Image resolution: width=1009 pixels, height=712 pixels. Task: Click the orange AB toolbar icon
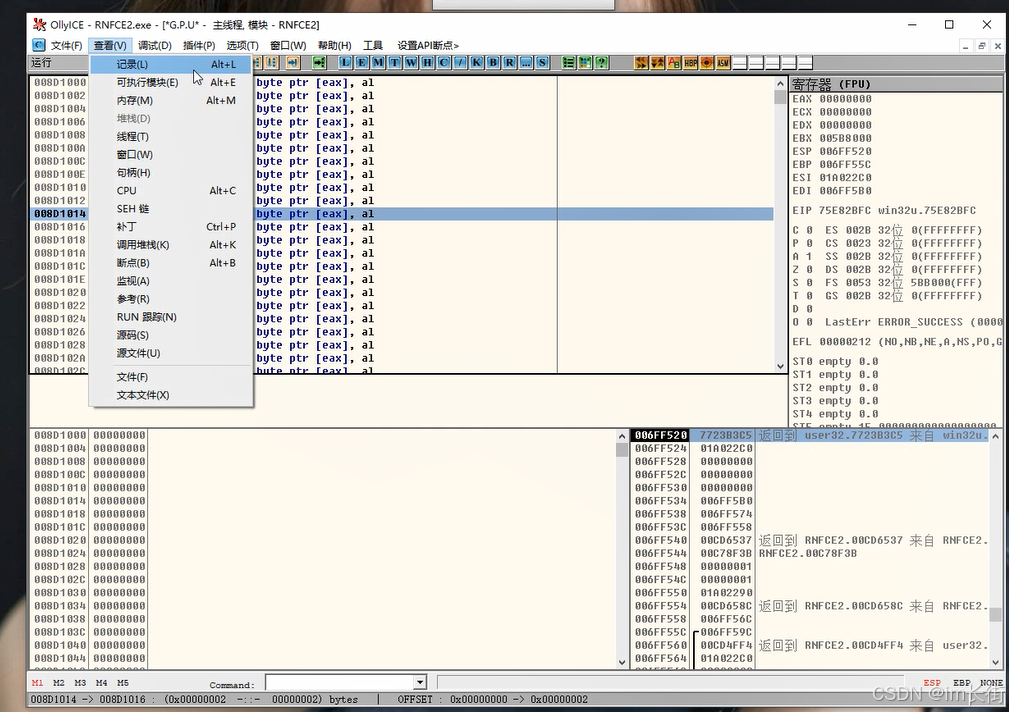[x=674, y=62]
